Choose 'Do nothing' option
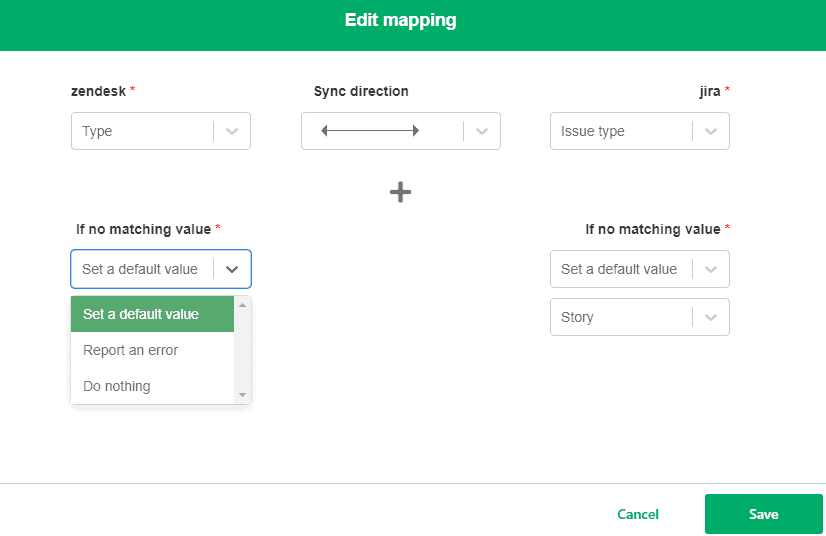This screenshot has width=826, height=536. click(152, 386)
